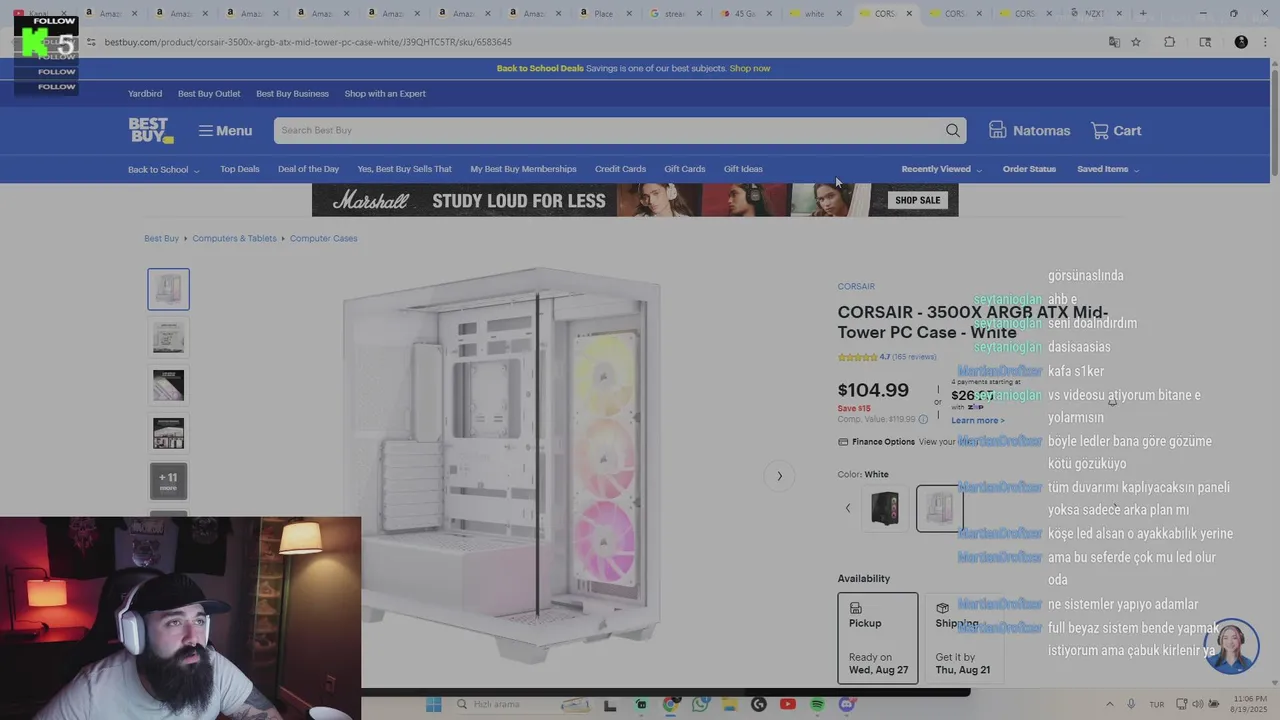
Task: Click Computer Cases breadcrumb
Action: coord(323,239)
